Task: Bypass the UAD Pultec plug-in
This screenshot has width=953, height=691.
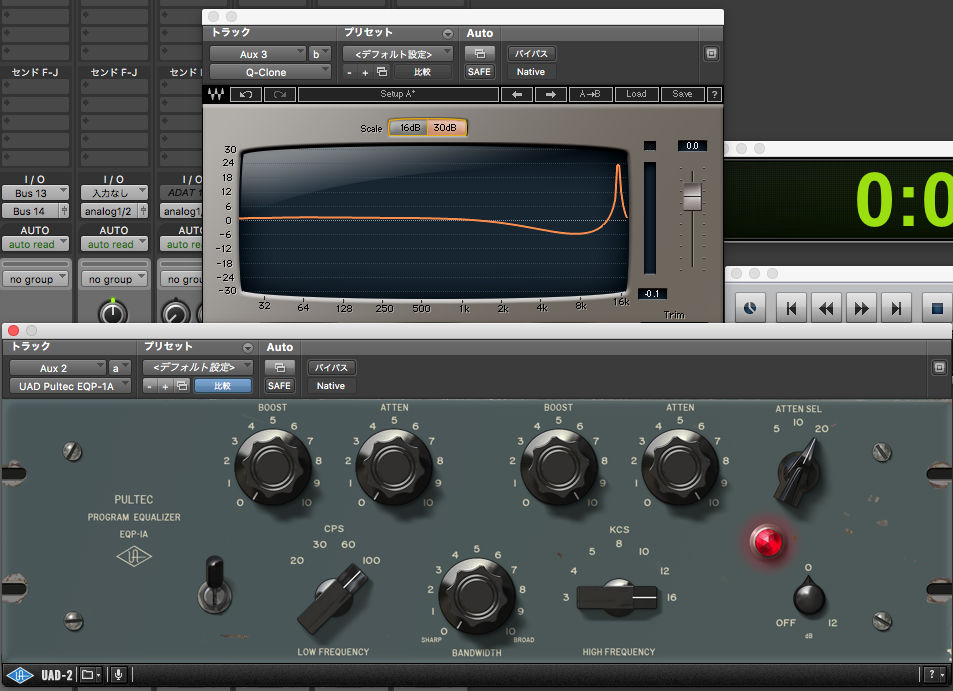Action: tap(331, 368)
